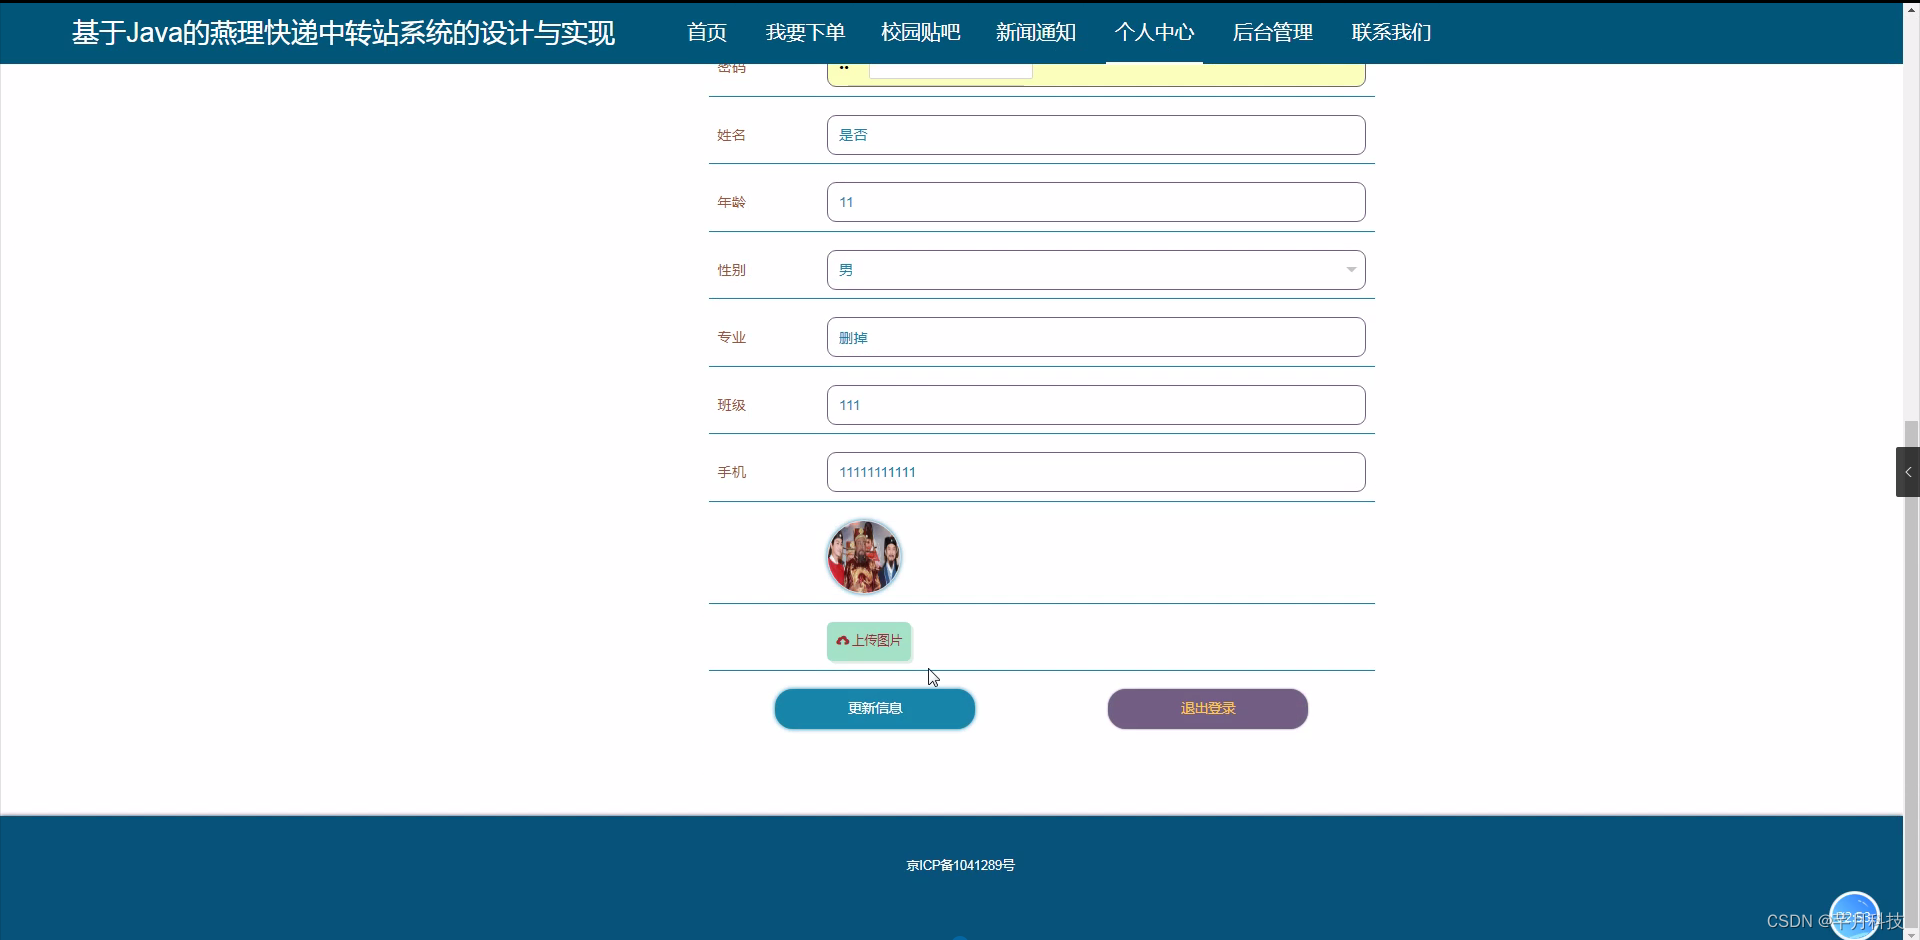Open the 性别 dropdown arrow
This screenshot has height=940, width=1920.
[1351, 270]
